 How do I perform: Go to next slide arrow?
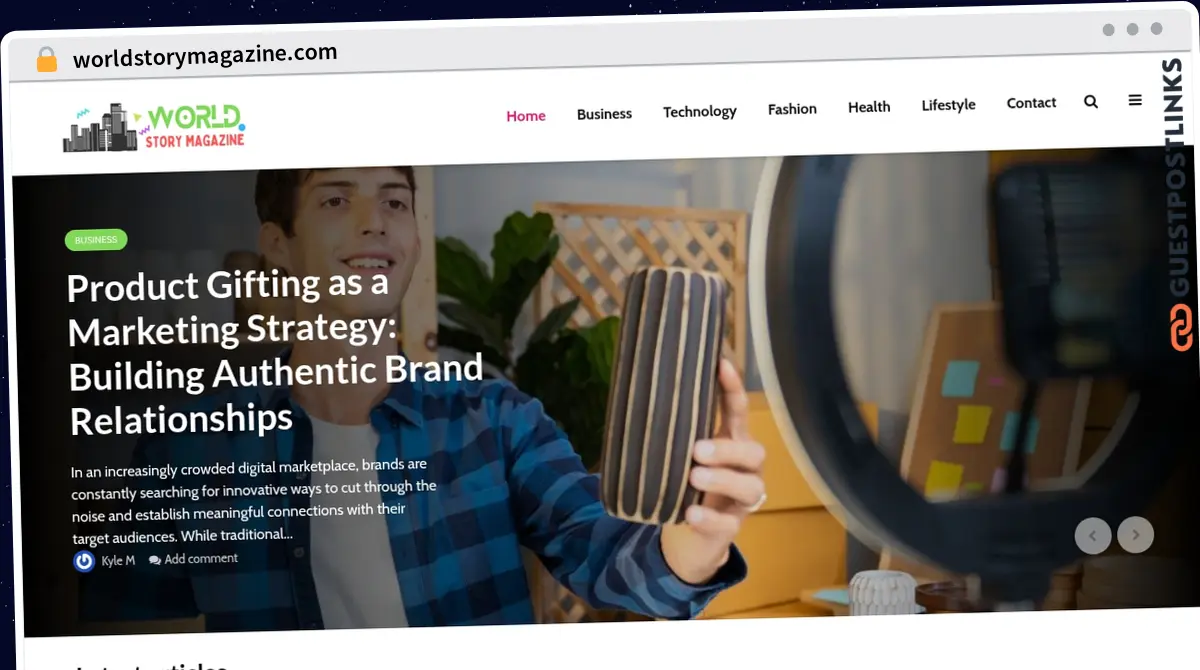(1135, 535)
